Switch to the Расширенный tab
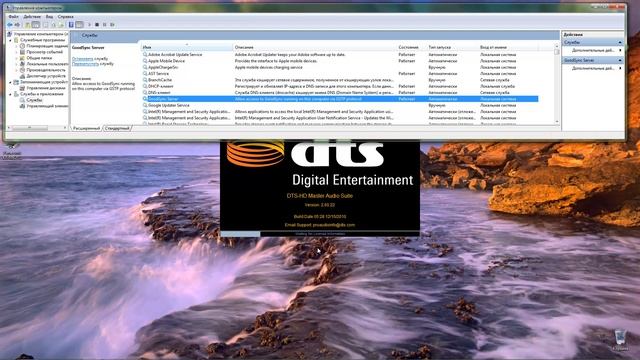The height and width of the screenshot is (360, 640). (x=87, y=129)
